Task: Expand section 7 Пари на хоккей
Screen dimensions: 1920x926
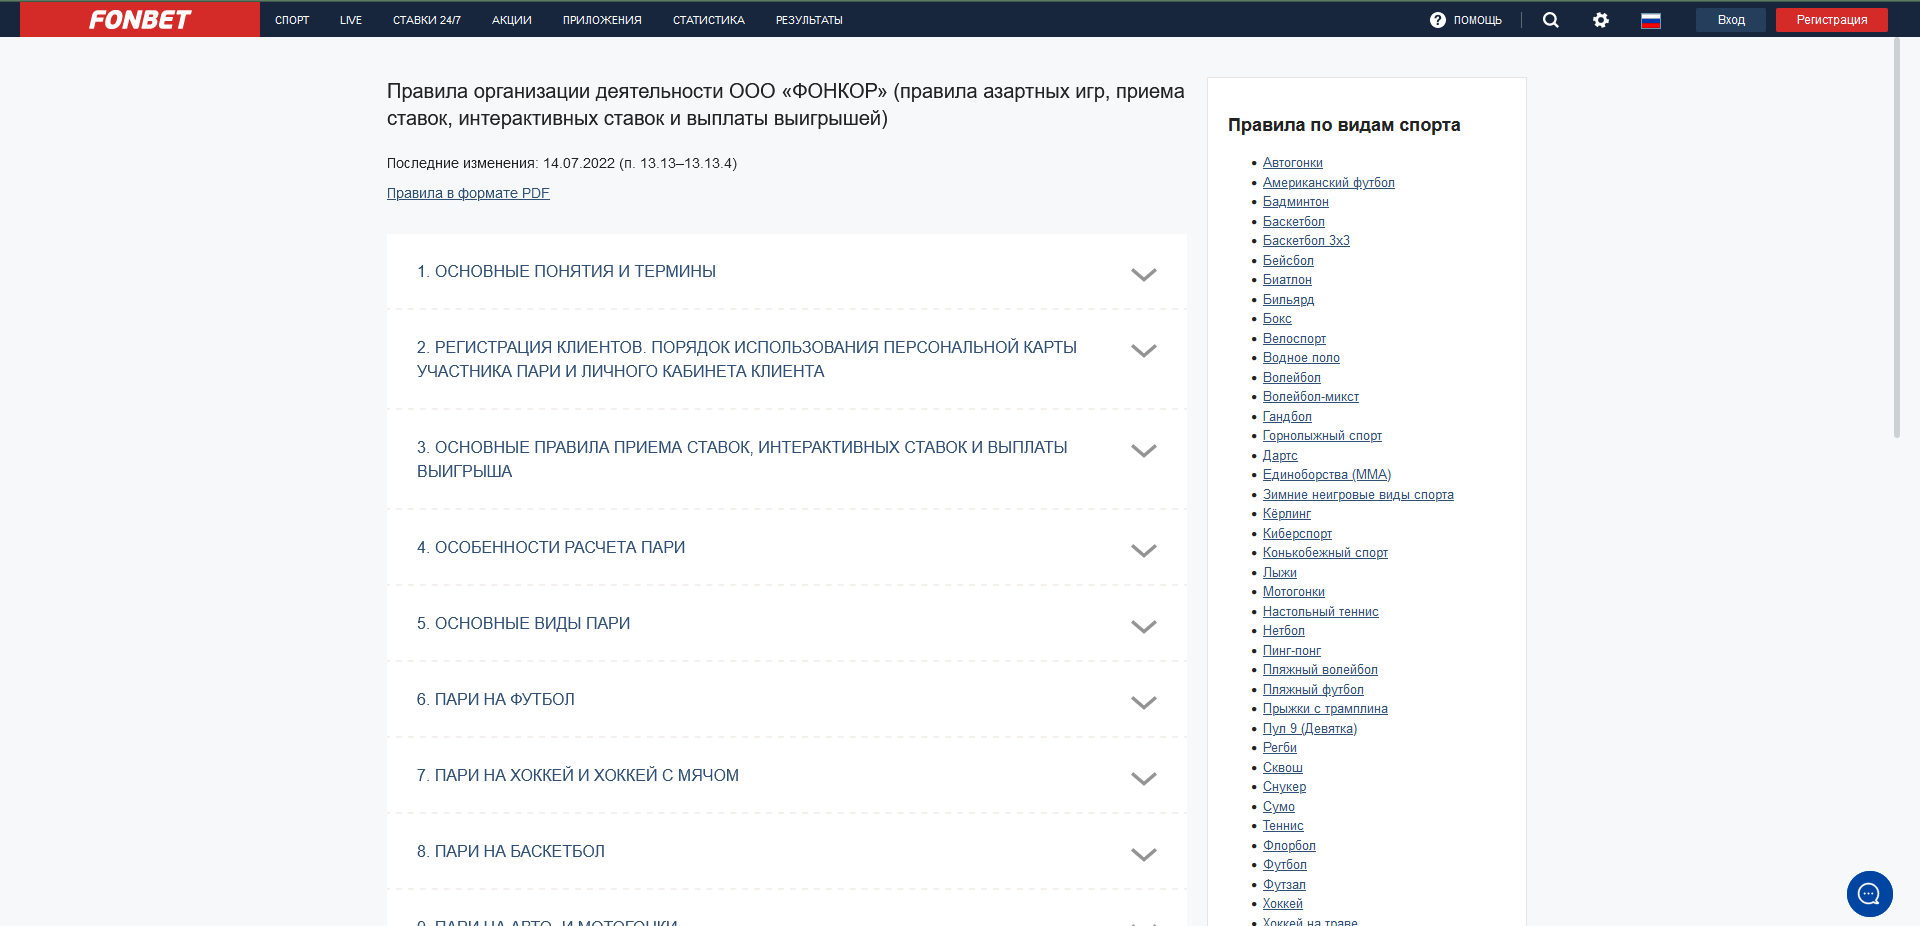Action: click(786, 776)
